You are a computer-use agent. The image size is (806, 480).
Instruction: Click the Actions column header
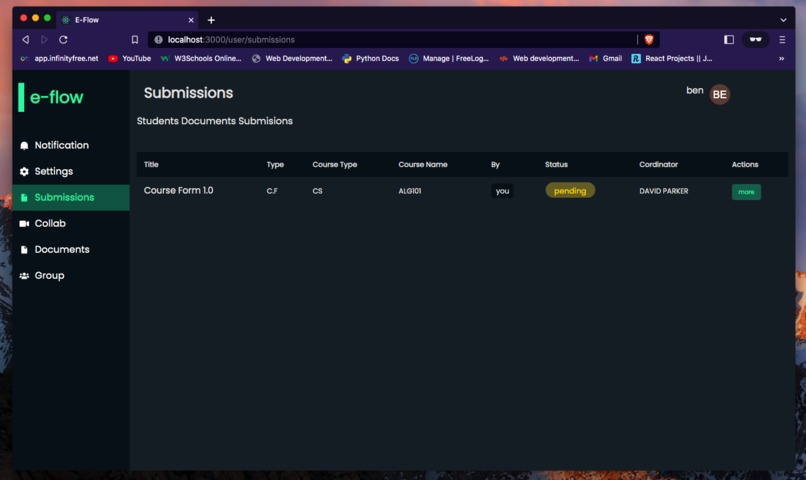745,164
